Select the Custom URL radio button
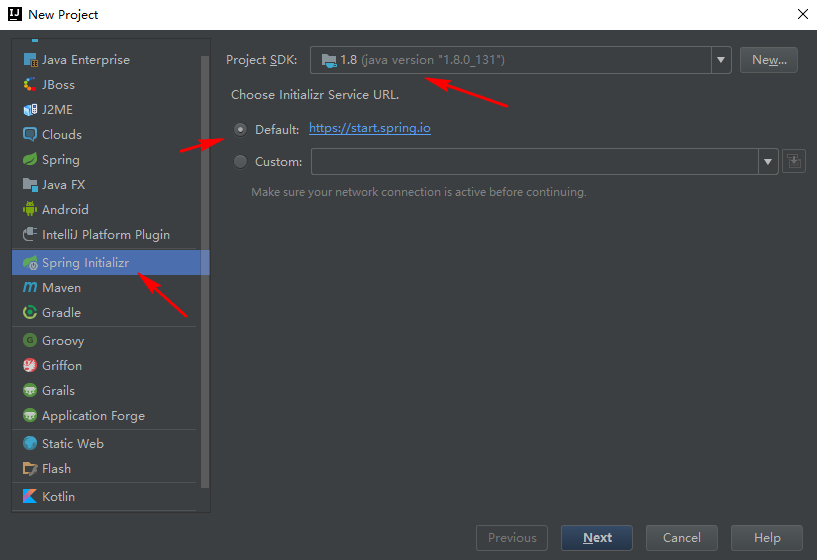The image size is (817, 560). click(240, 161)
